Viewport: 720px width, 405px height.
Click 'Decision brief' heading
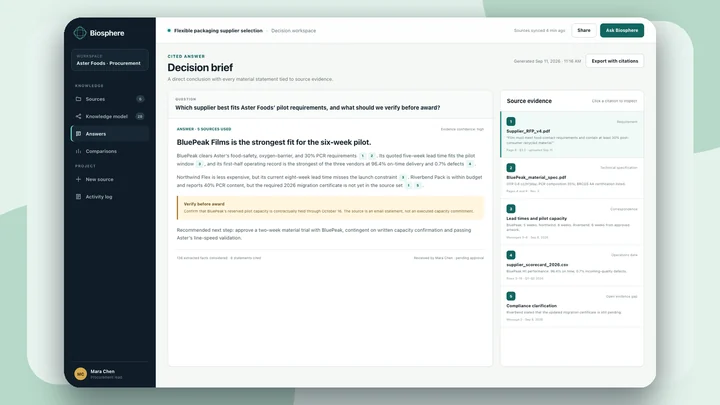point(200,68)
